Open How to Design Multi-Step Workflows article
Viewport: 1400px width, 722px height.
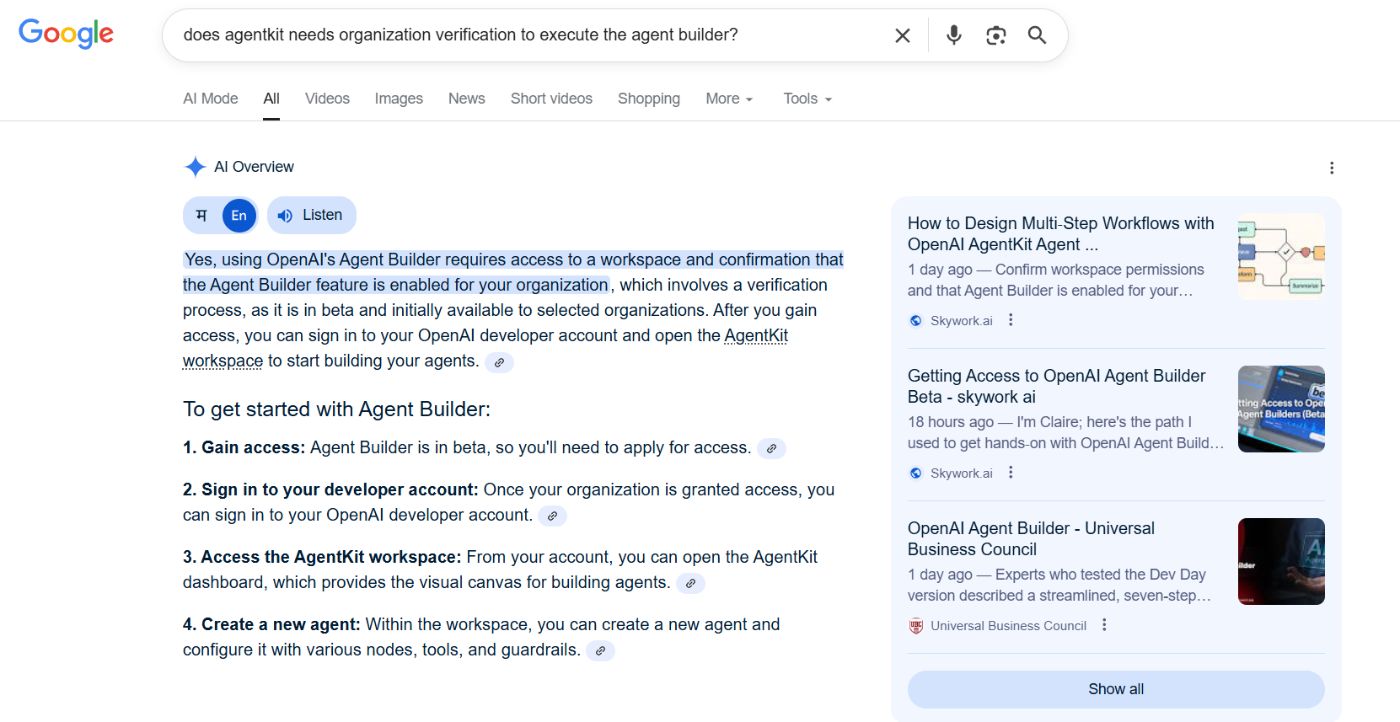coord(1060,234)
